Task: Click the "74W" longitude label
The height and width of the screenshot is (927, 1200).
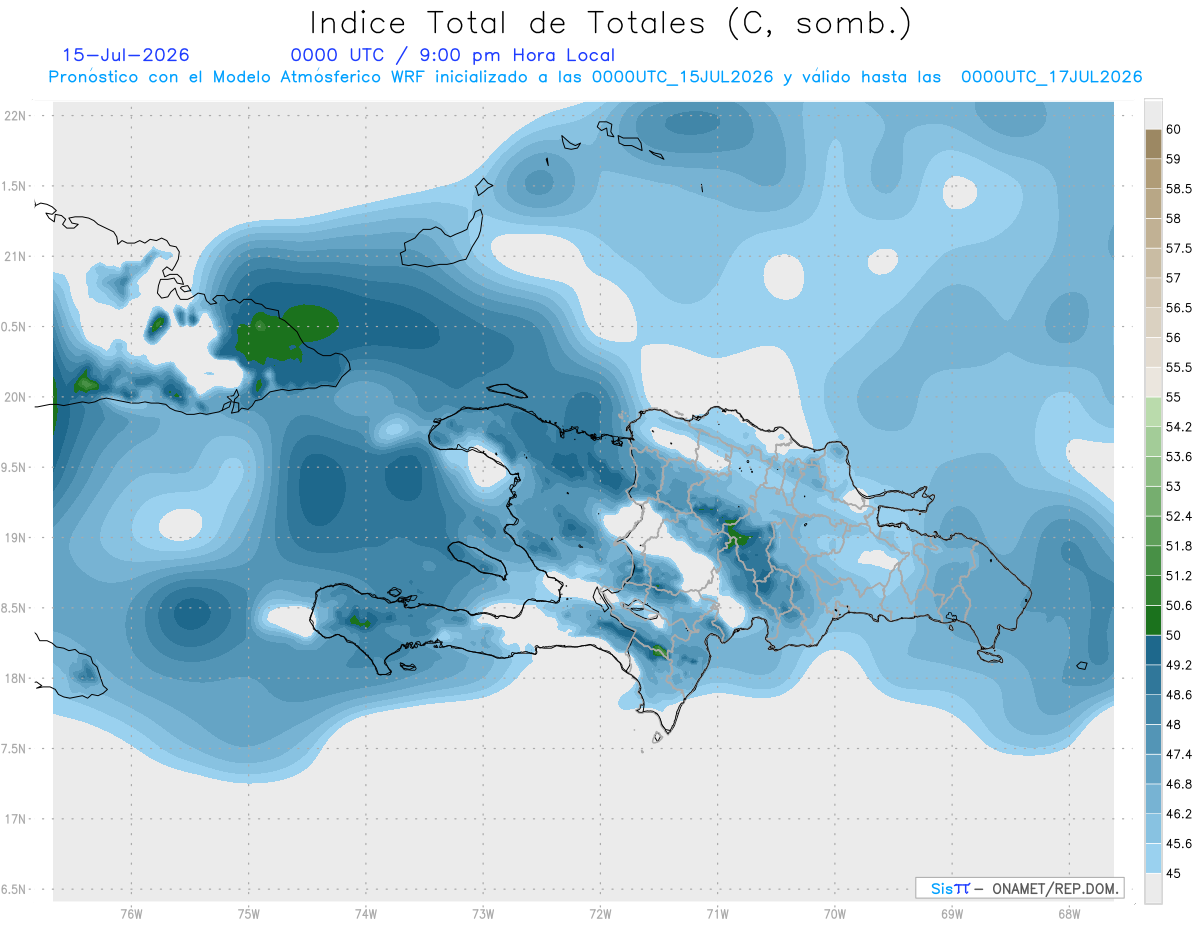Action: pos(365,914)
